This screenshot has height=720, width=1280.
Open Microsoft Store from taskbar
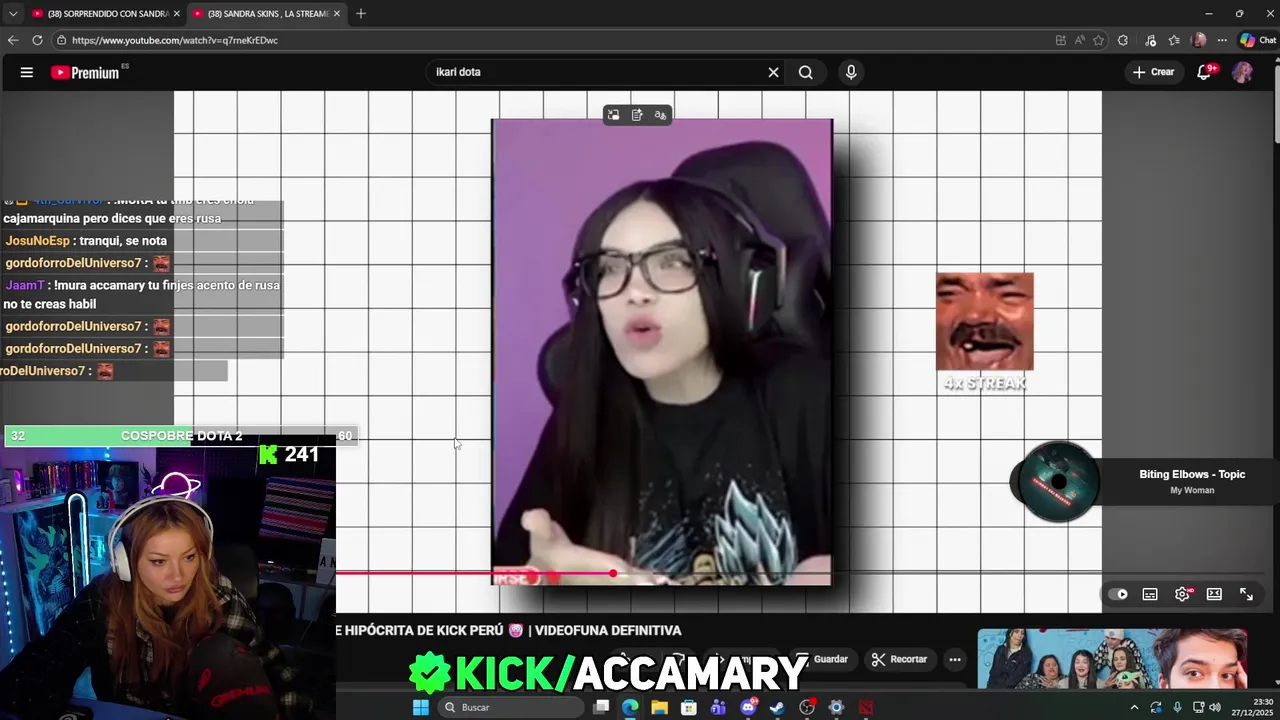(689, 707)
